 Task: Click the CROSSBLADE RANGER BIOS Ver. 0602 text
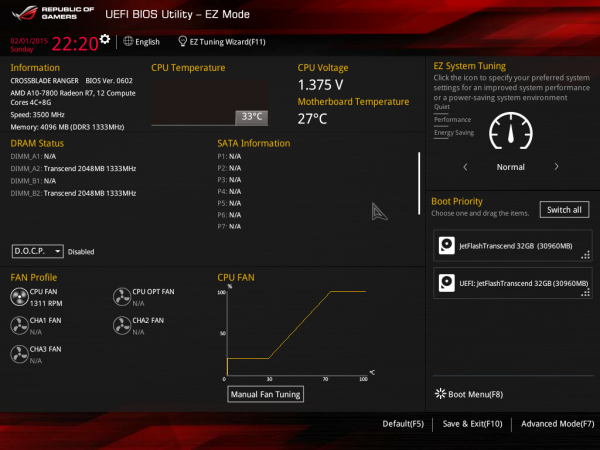[72, 81]
